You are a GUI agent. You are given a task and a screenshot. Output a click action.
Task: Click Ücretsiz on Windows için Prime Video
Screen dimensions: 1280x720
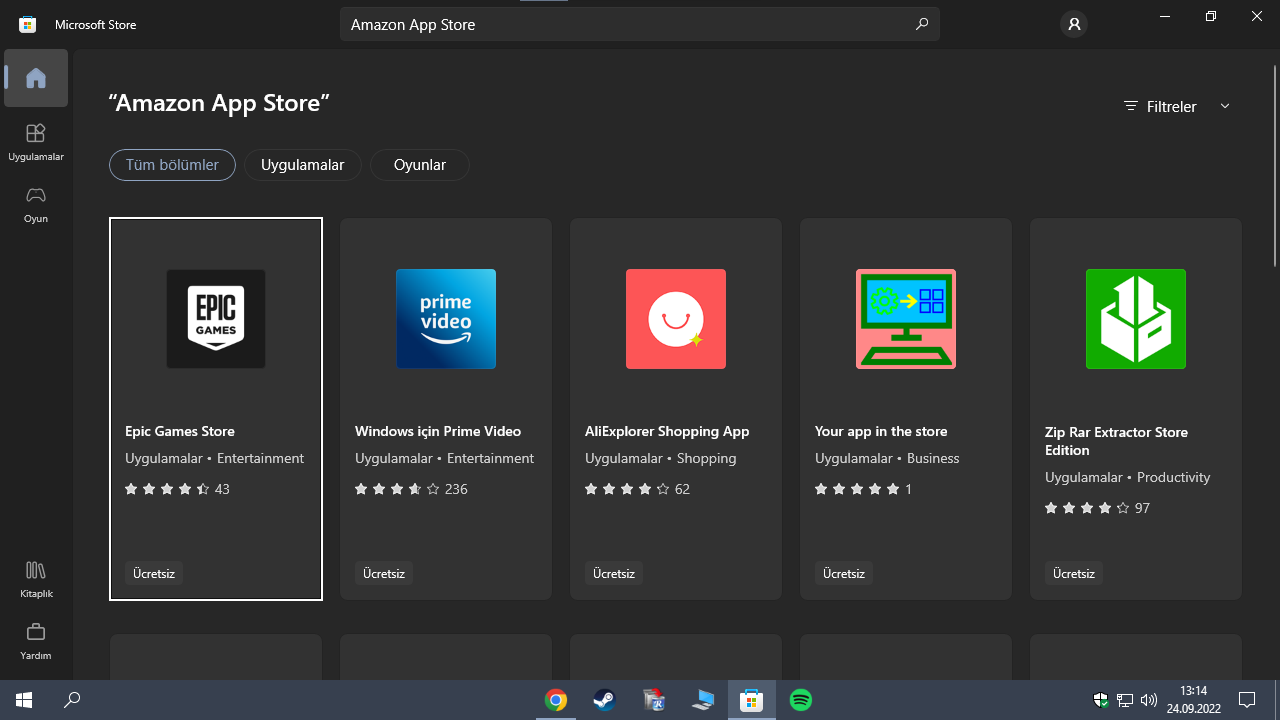pos(384,573)
